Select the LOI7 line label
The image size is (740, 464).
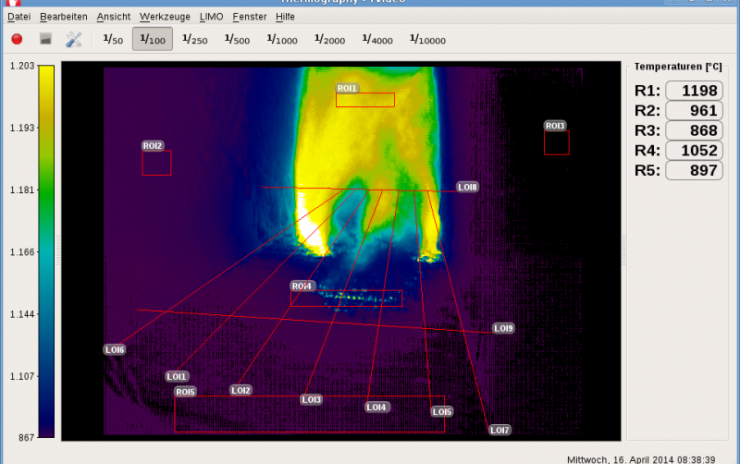(x=500, y=430)
